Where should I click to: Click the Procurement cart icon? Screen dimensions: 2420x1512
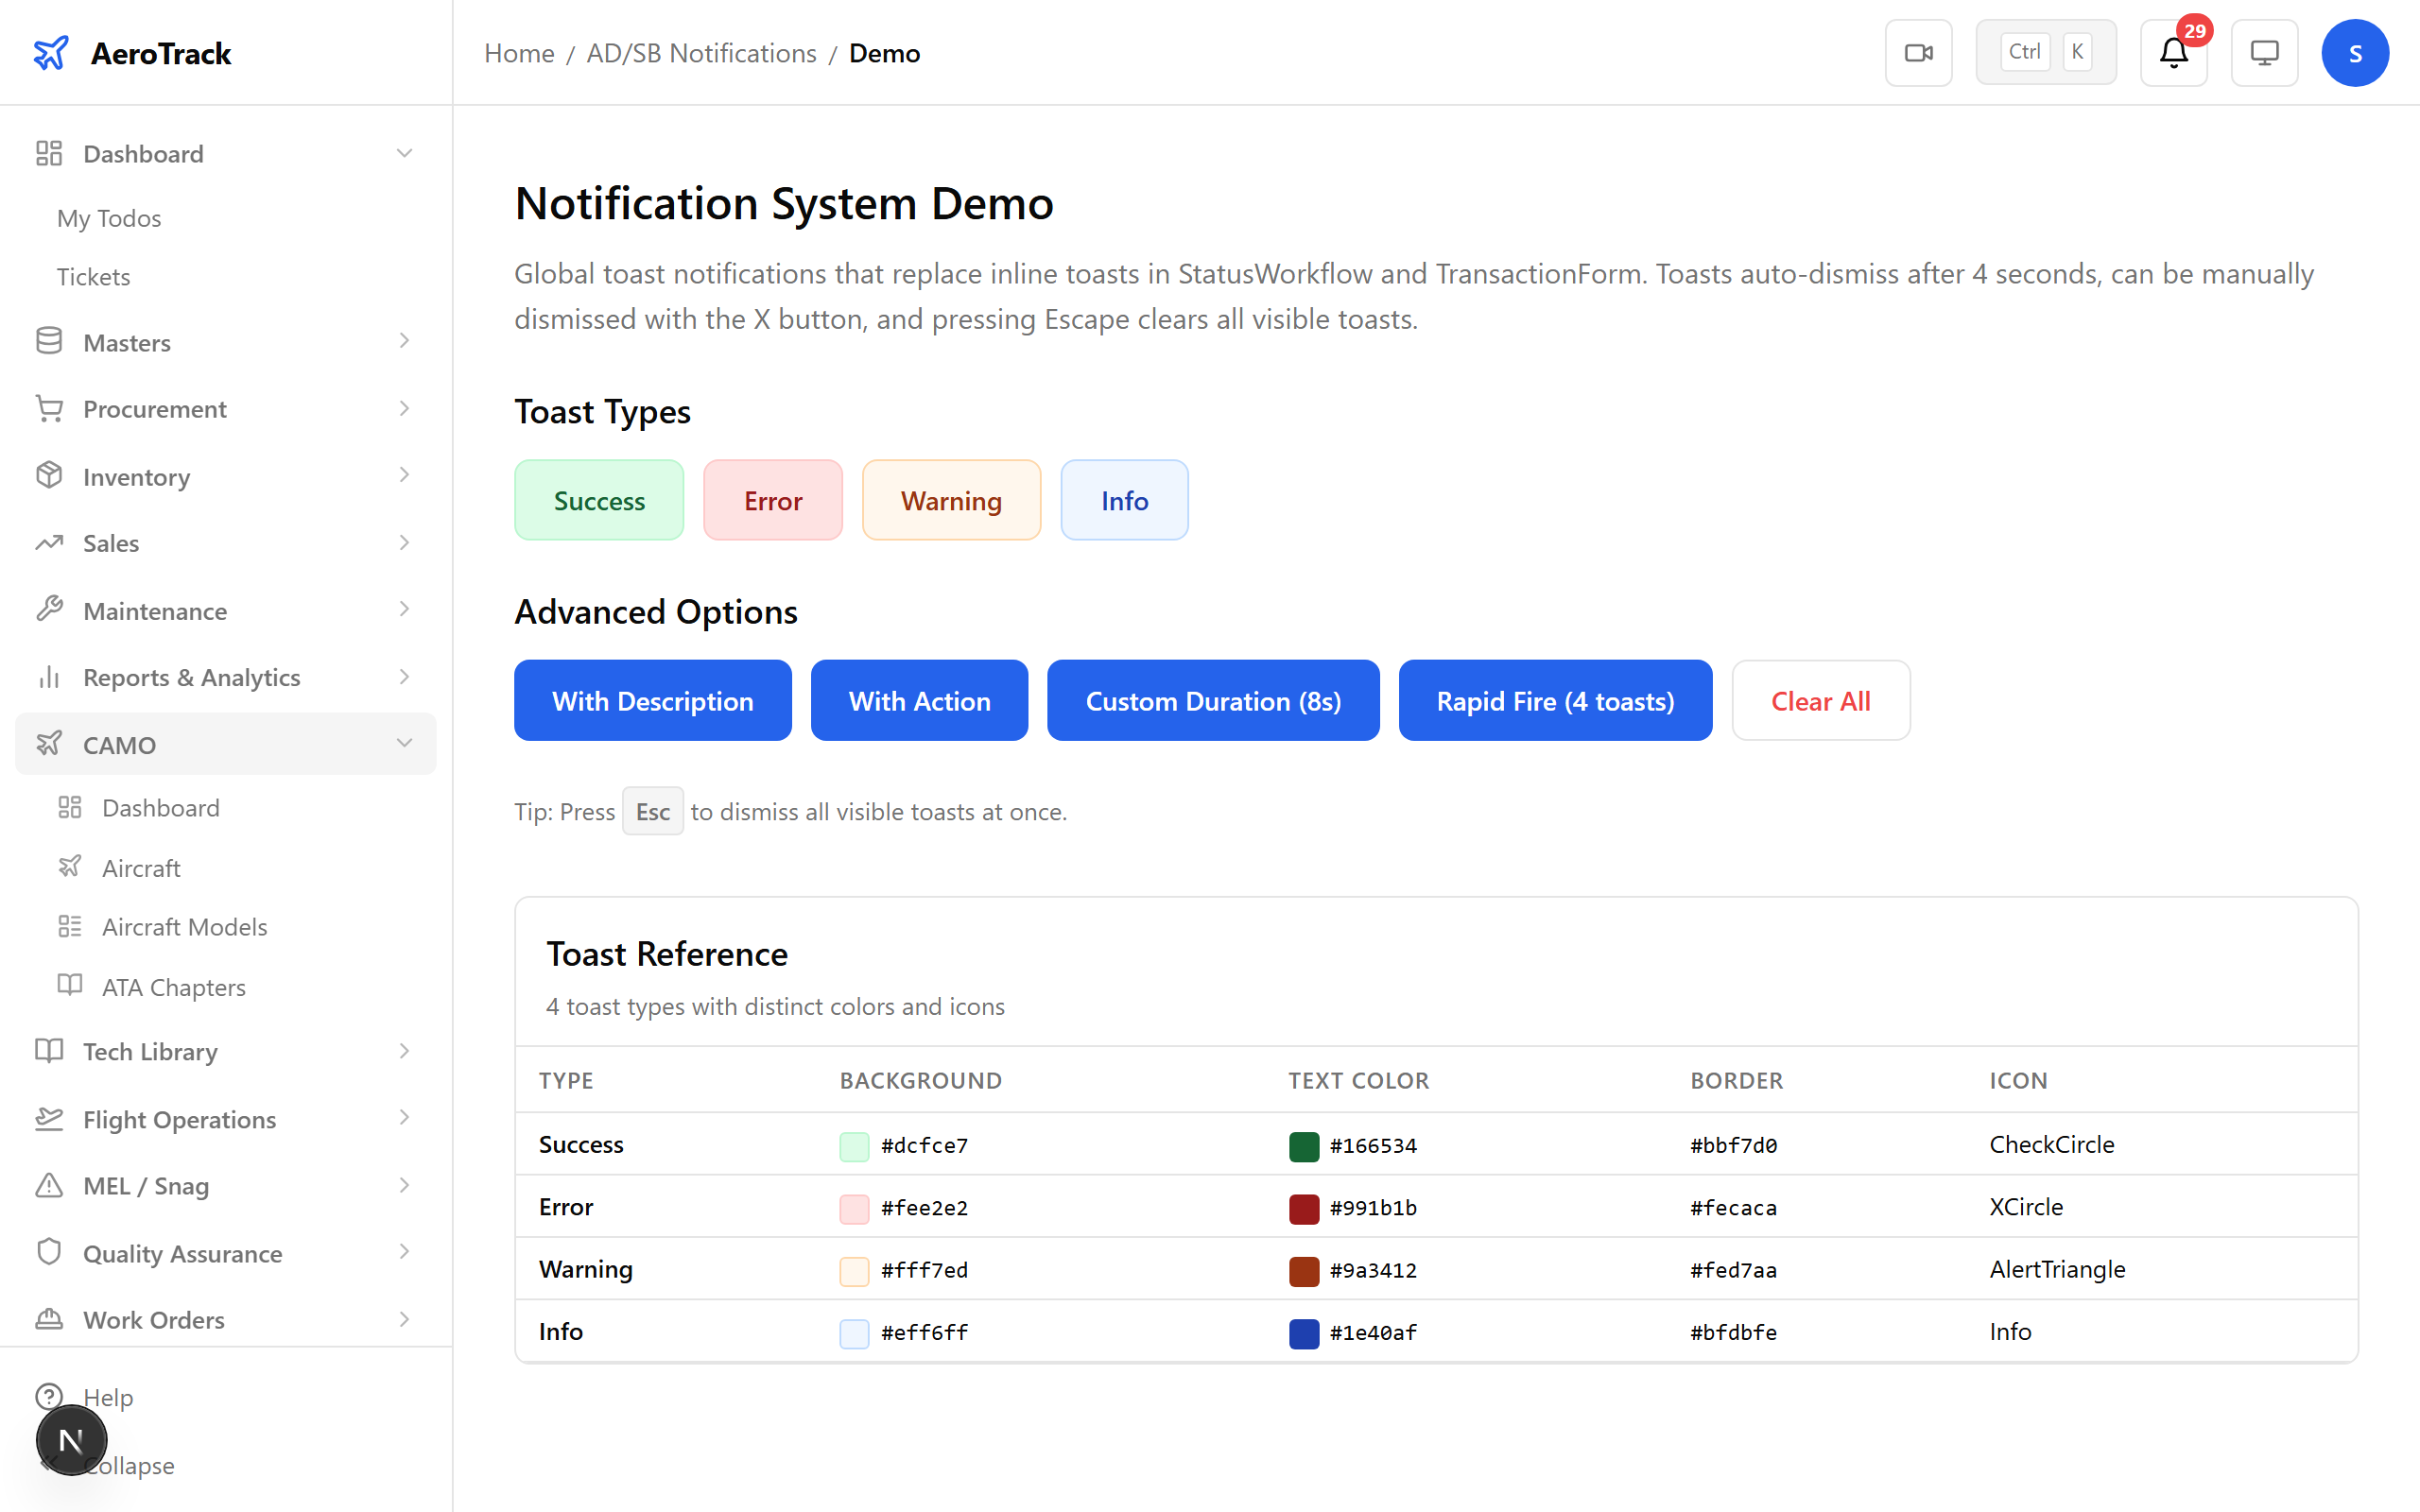click(48, 408)
